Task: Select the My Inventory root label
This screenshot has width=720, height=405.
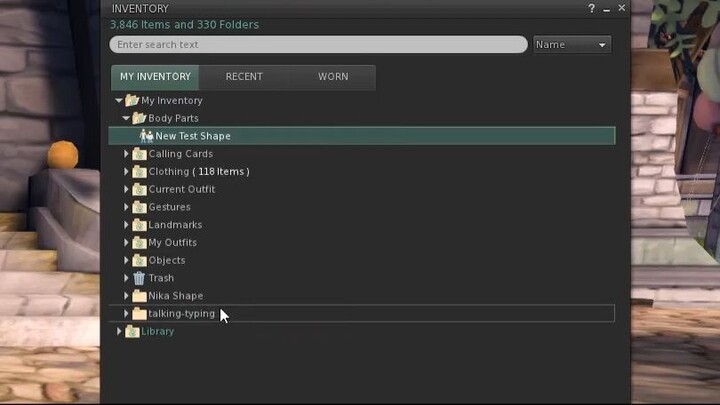Action: click(x=172, y=100)
